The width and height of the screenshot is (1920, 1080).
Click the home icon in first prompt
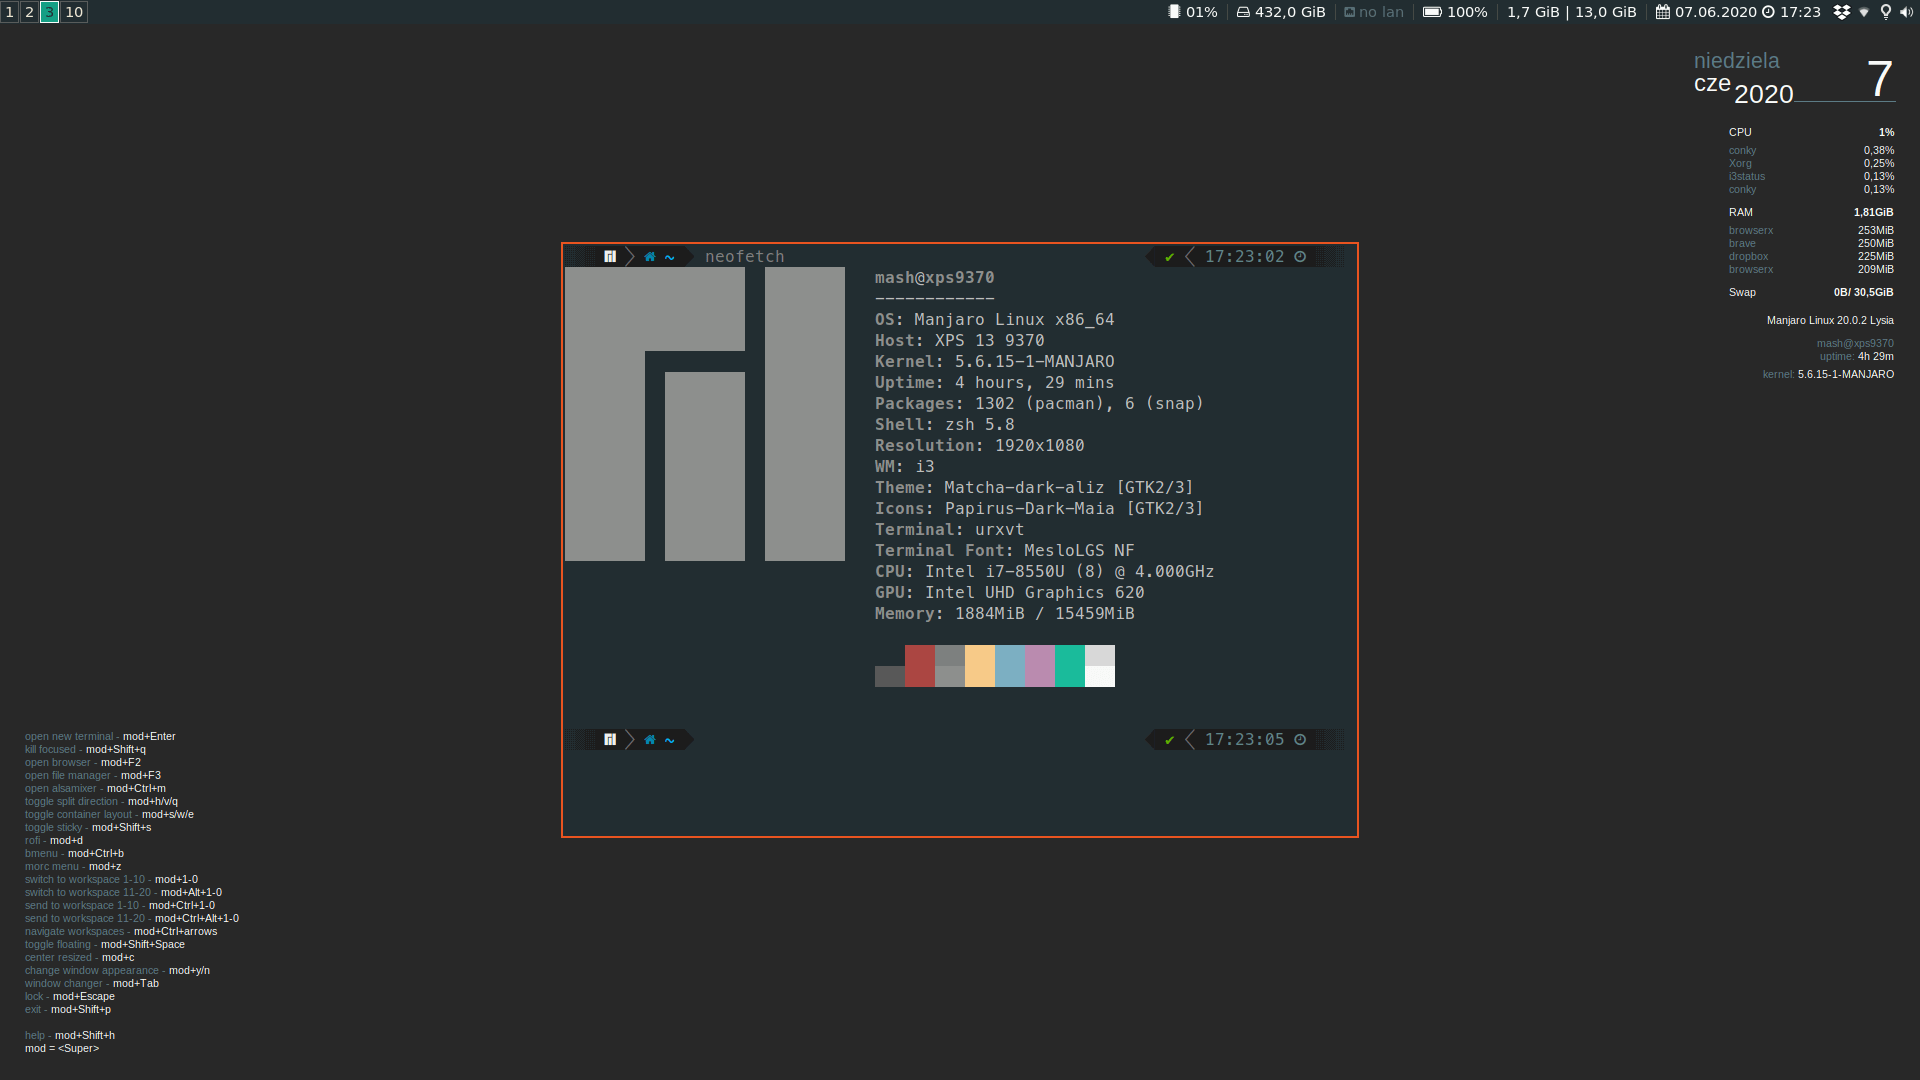650,257
